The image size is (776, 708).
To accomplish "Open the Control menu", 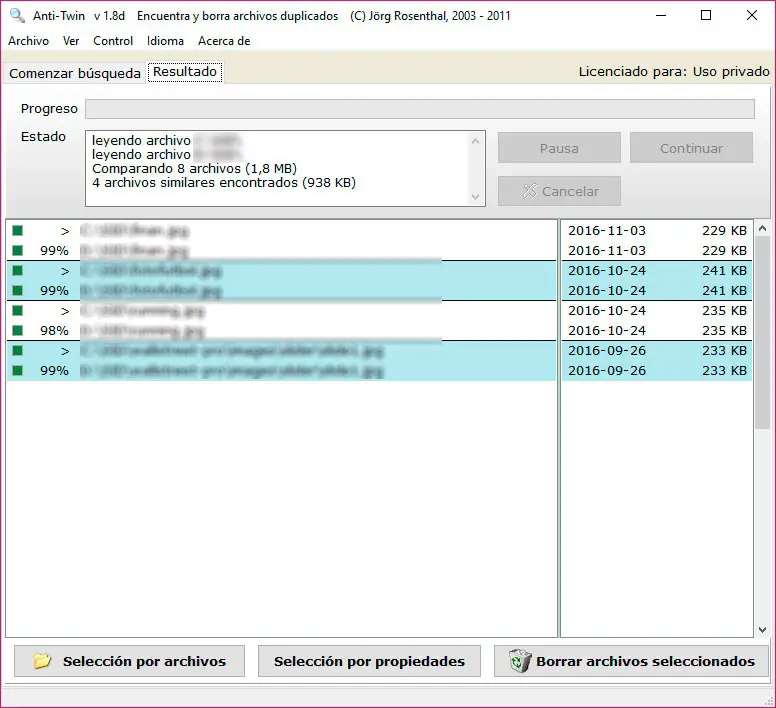I will click(x=113, y=41).
